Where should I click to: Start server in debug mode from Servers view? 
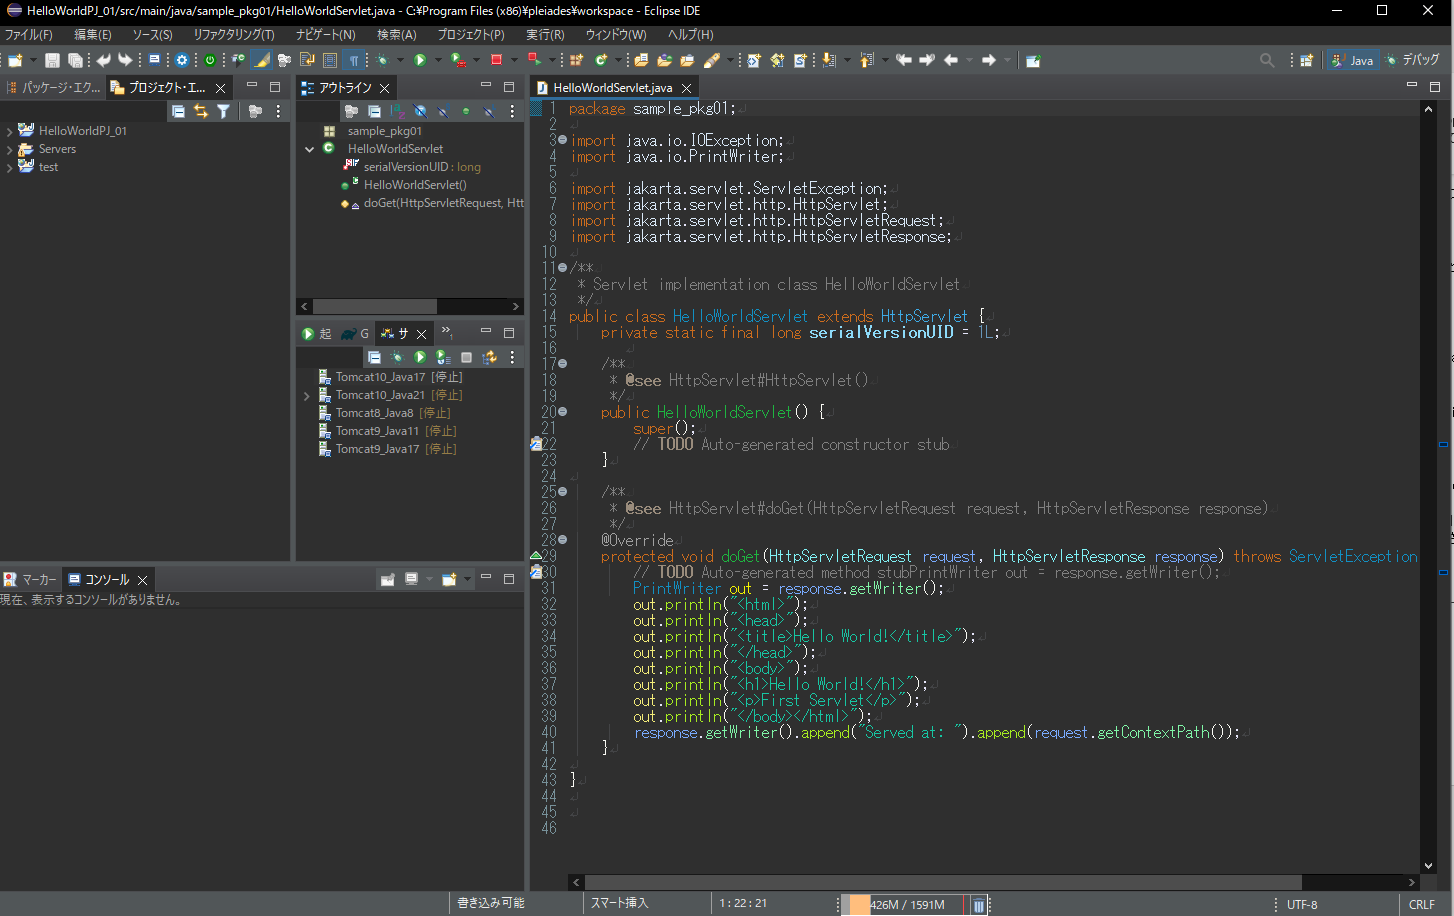tap(397, 357)
